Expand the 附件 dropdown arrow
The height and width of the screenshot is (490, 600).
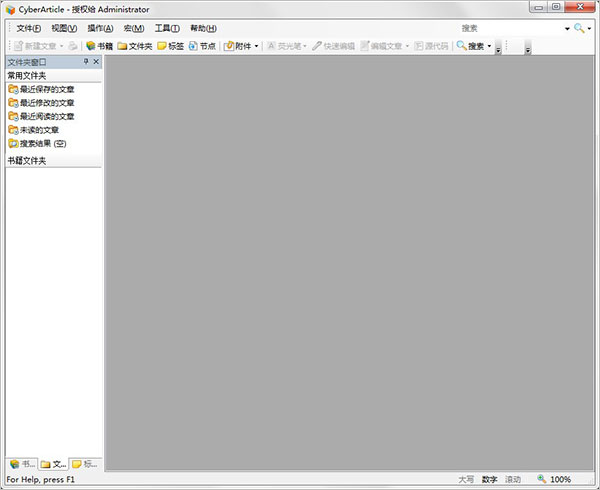tap(256, 46)
